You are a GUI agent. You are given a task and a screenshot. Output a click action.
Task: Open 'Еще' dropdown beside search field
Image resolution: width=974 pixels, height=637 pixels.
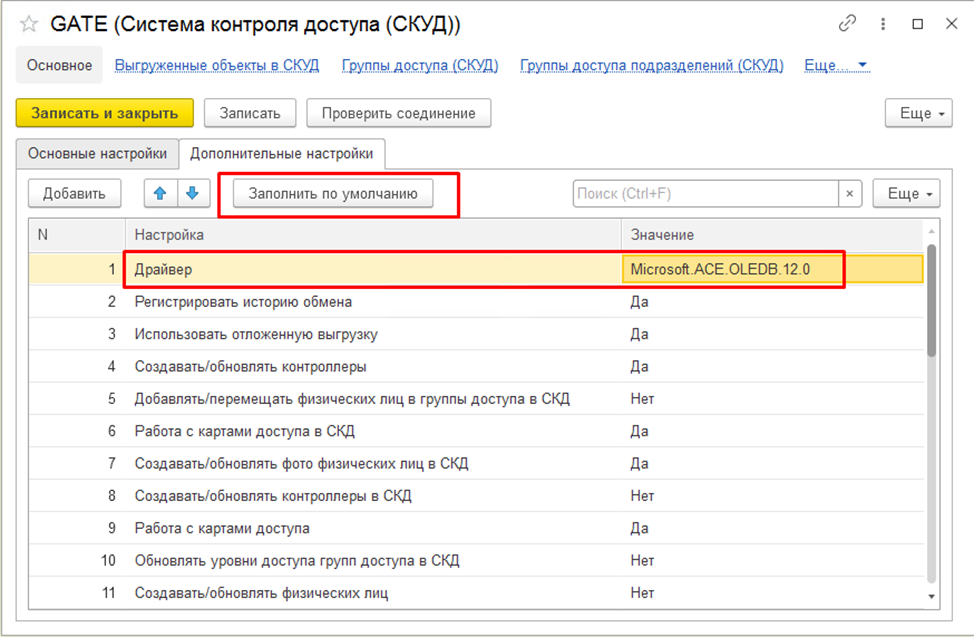coord(906,193)
